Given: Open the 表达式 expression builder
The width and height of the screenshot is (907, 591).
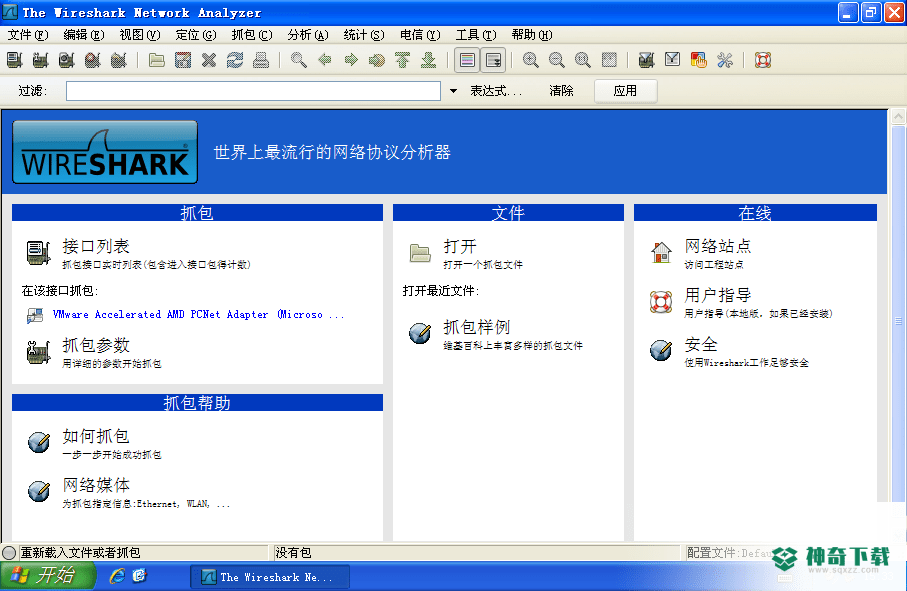Looking at the screenshot, I should 496,91.
